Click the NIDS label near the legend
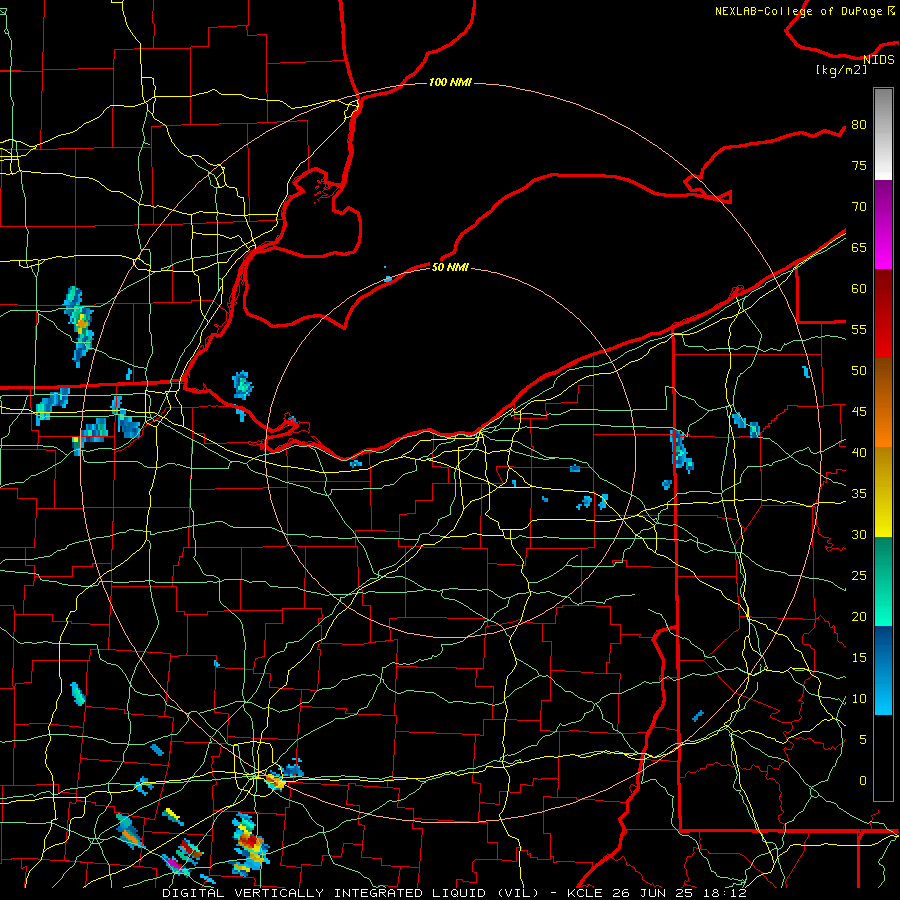 (879, 60)
